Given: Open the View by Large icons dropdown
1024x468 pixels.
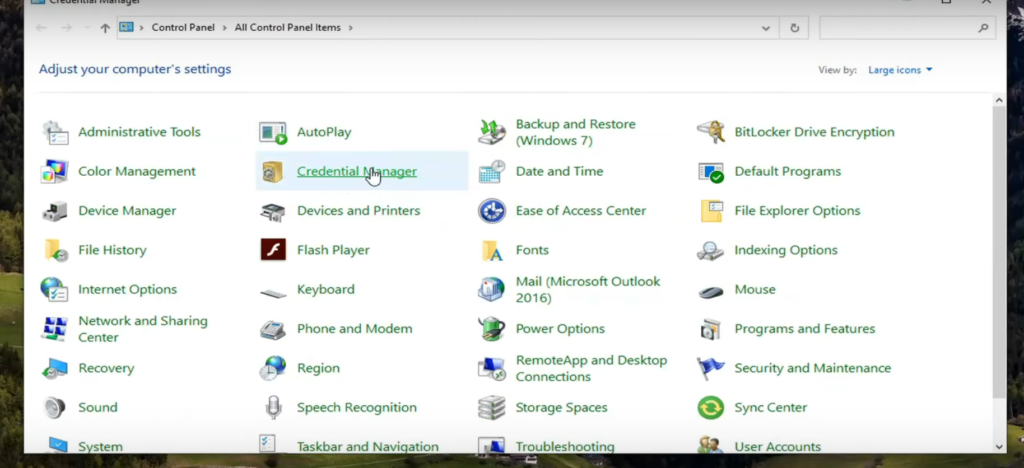Looking at the screenshot, I should pos(900,70).
